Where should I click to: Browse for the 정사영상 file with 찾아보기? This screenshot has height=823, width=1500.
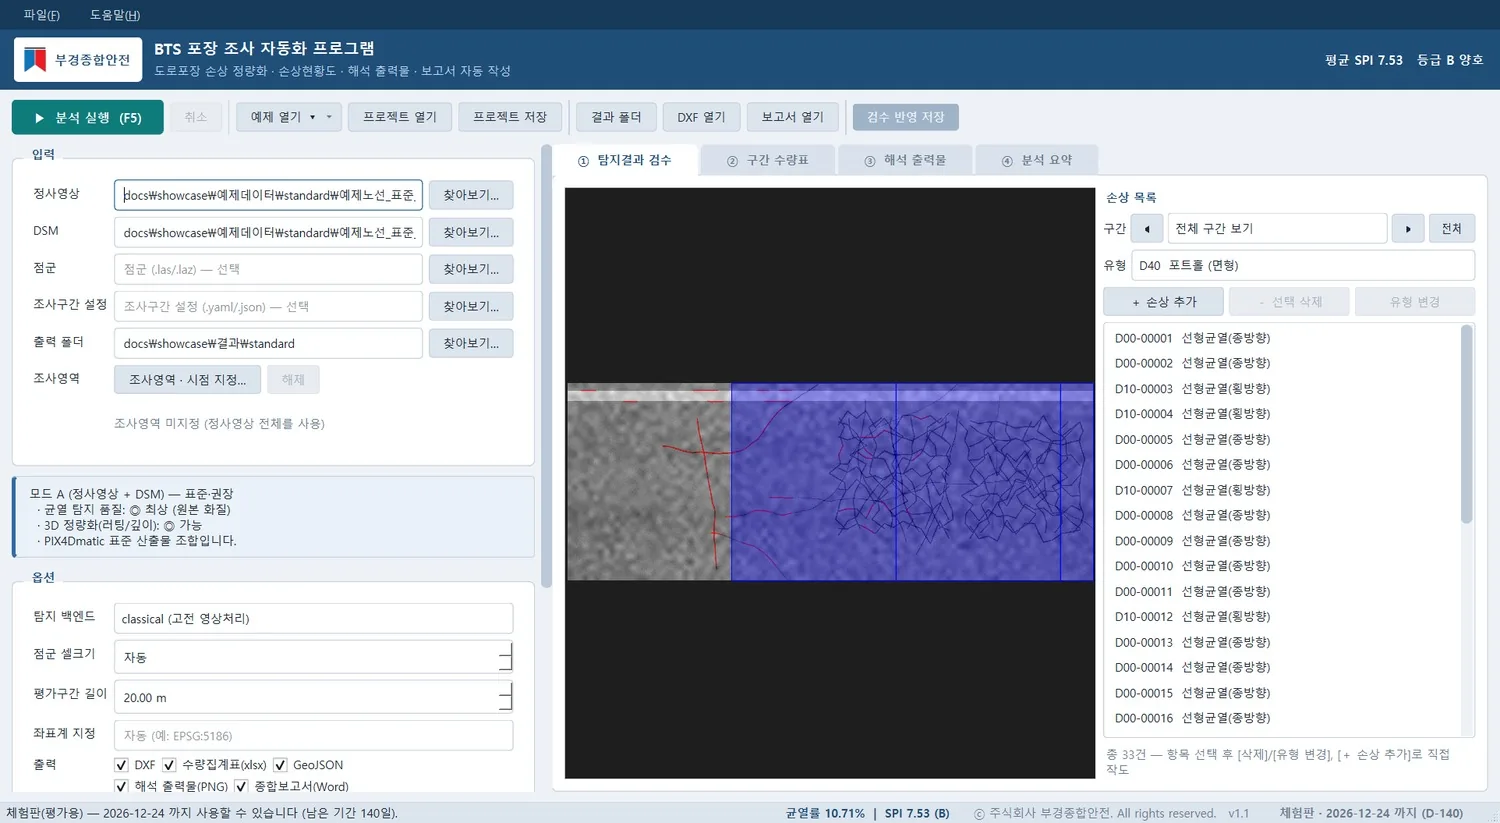pyautogui.click(x=471, y=195)
